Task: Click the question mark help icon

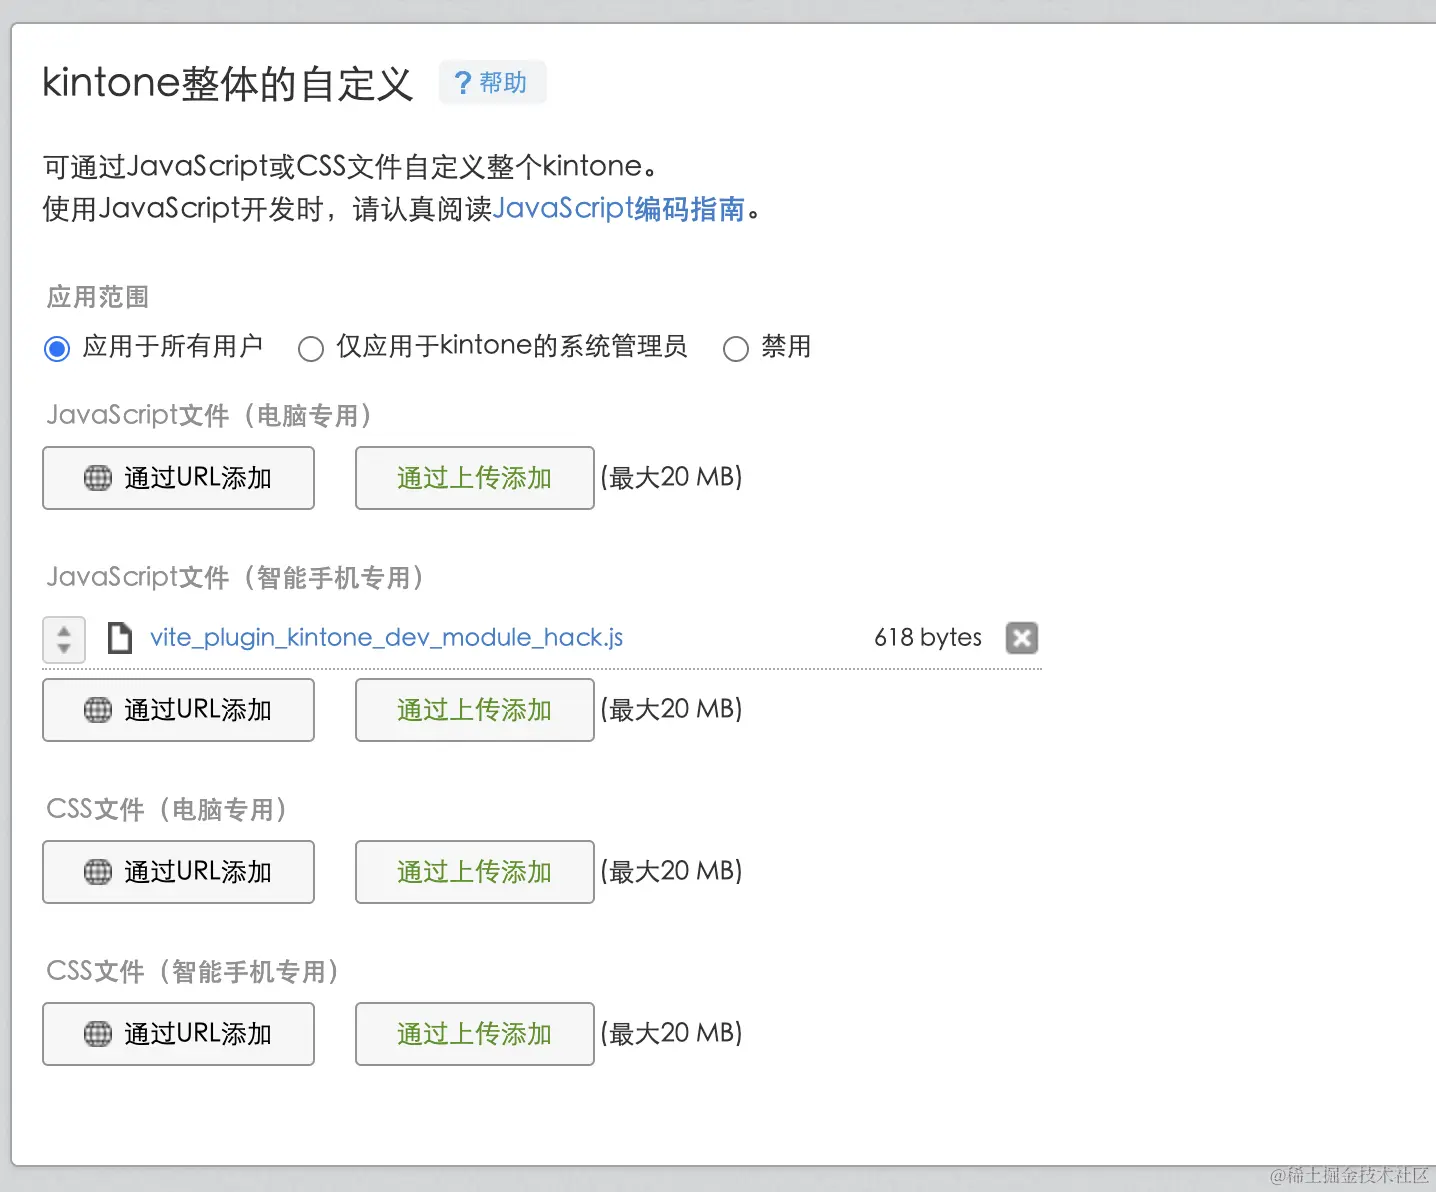Action: (x=462, y=82)
